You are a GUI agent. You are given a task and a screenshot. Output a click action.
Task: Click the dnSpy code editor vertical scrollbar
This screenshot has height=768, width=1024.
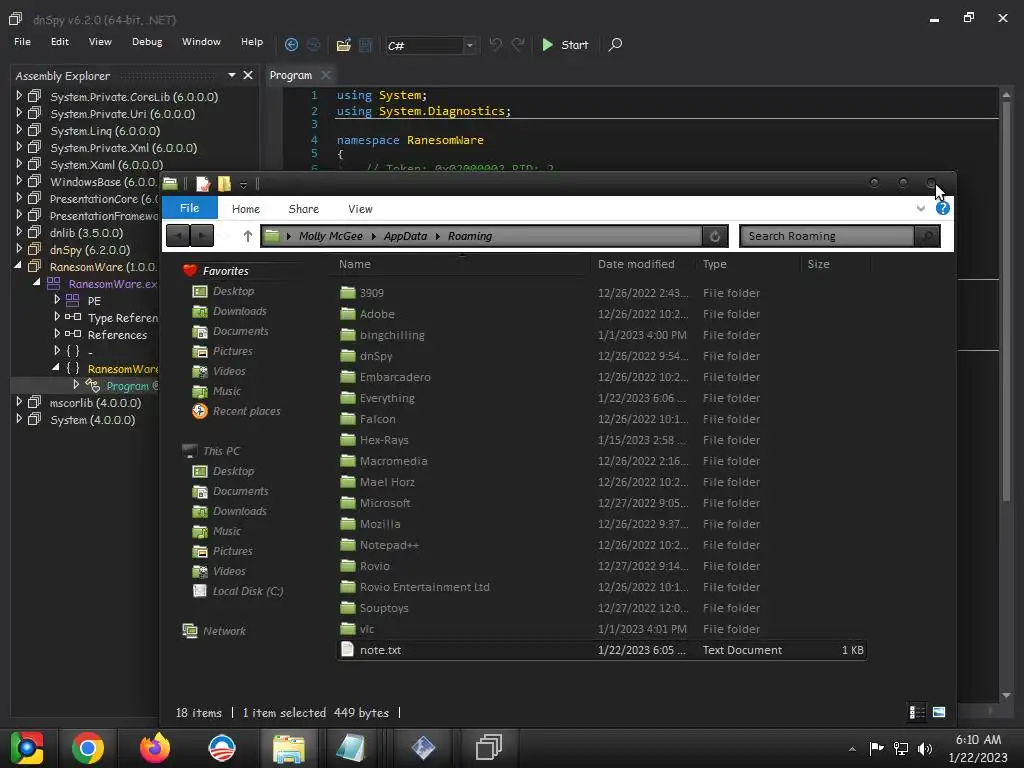pos(1006,300)
